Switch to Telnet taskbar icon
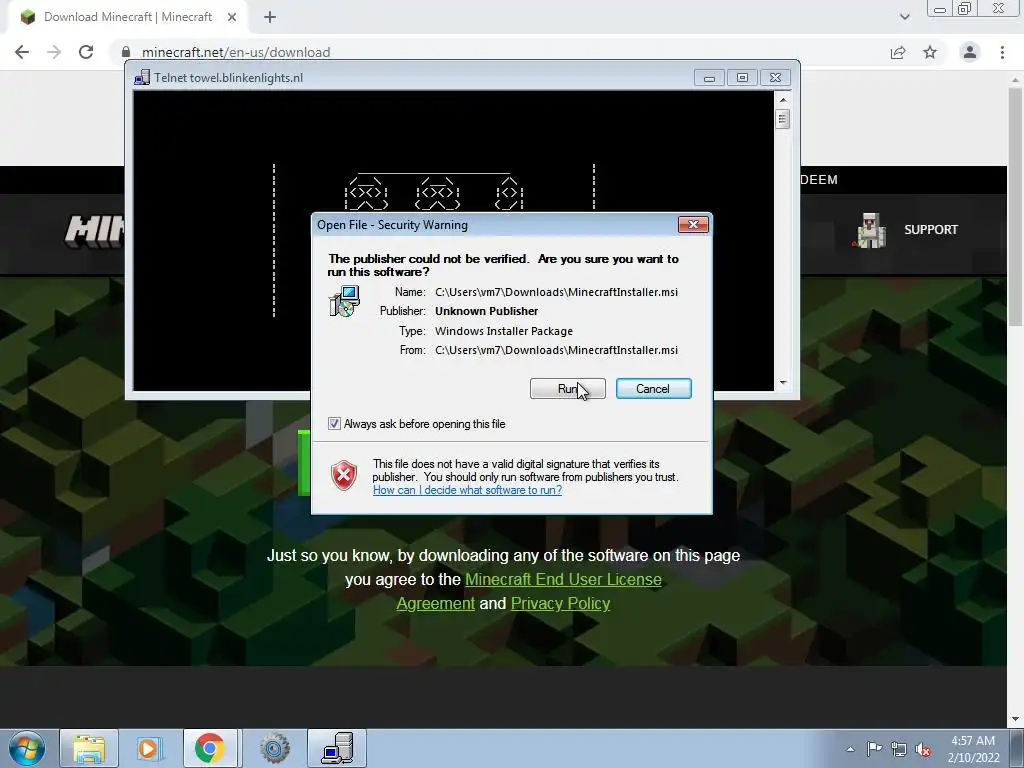The width and height of the screenshot is (1024, 768). tap(337, 748)
